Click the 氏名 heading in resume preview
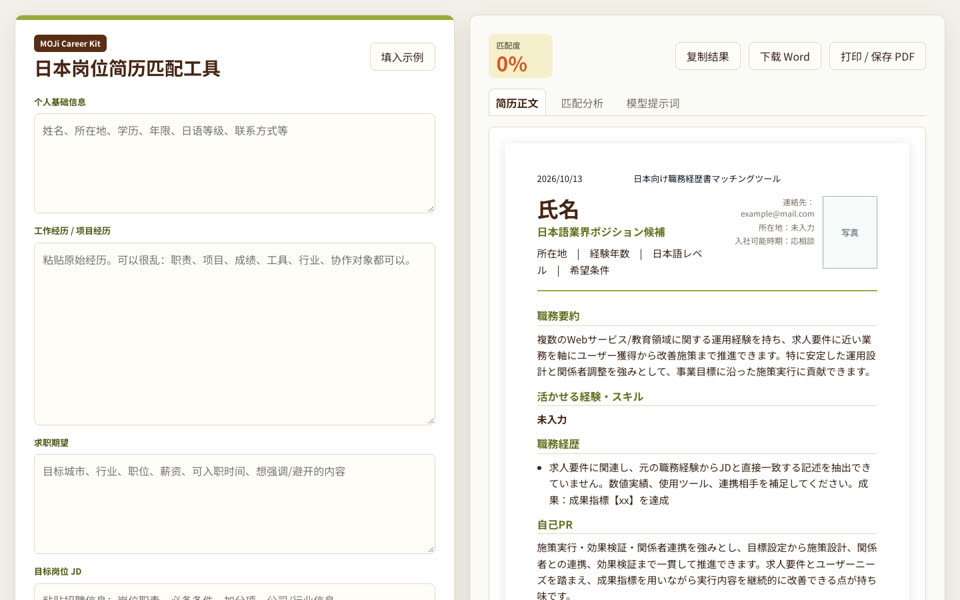Image resolution: width=960 pixels, height=600 pixels. tap(558, 209)
